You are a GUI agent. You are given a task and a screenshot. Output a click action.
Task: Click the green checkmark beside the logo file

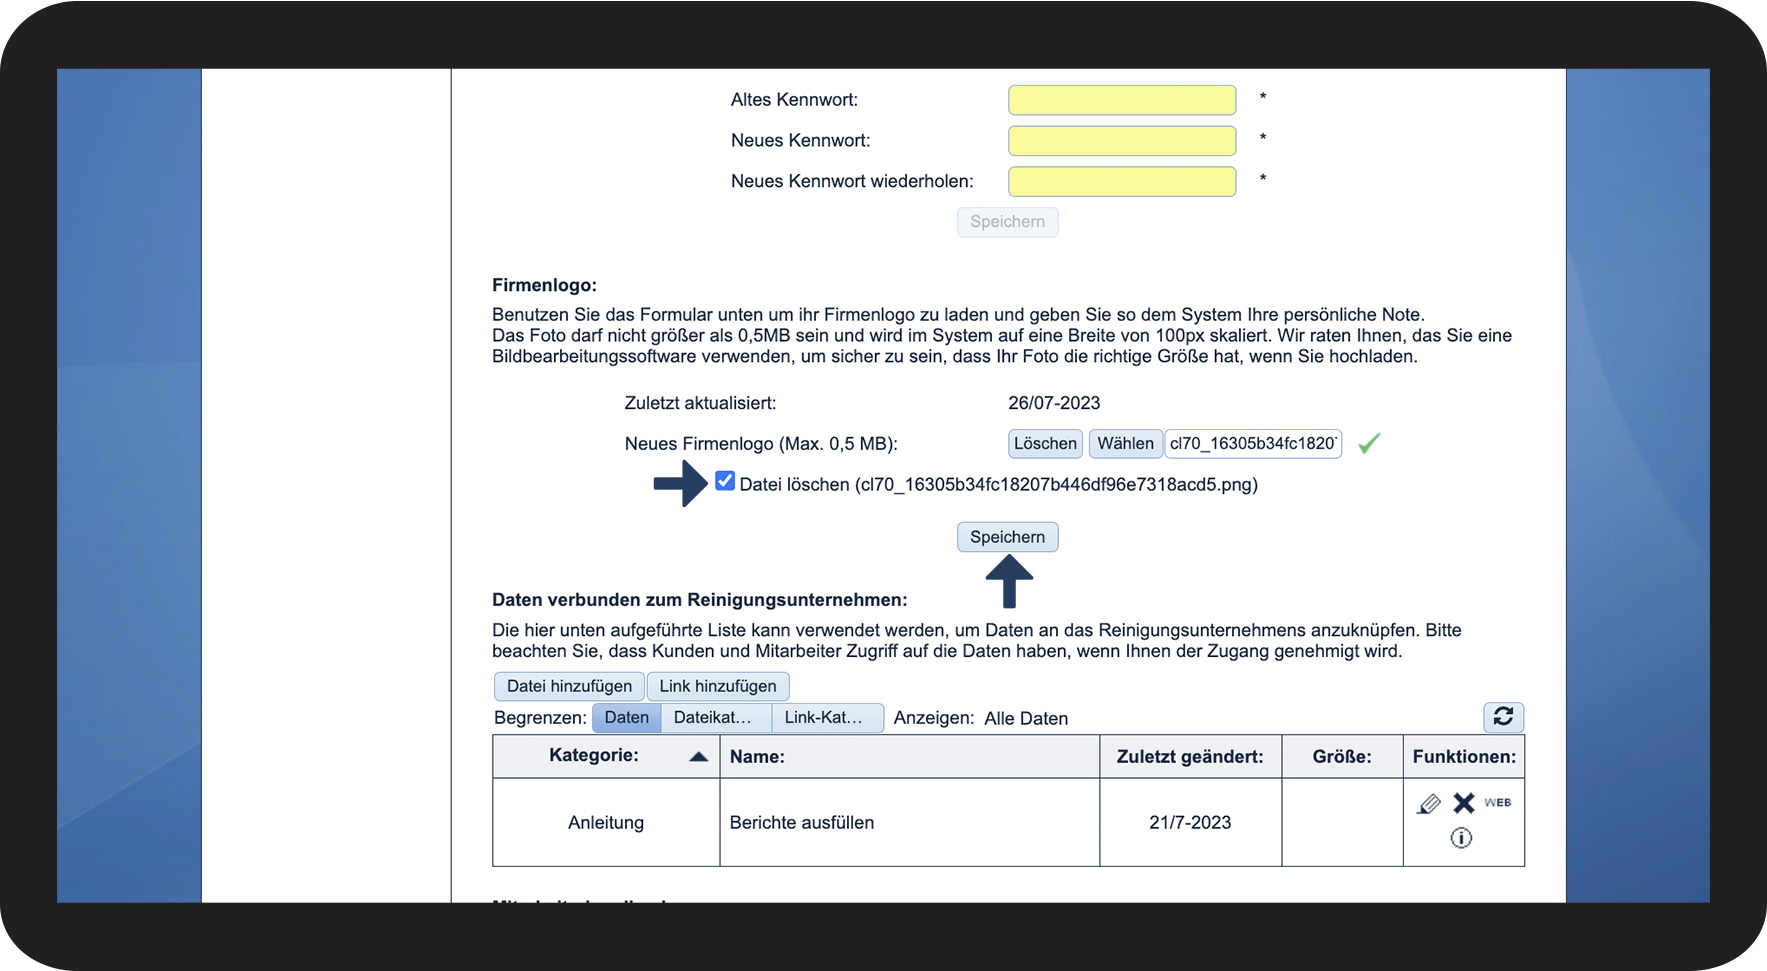coord(1369,443)
